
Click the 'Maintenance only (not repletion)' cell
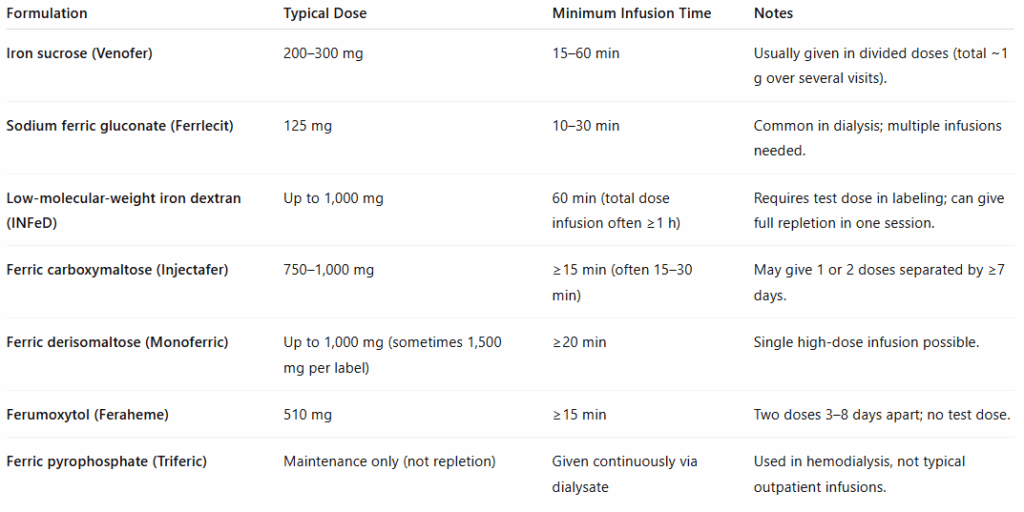pos(389,462)
